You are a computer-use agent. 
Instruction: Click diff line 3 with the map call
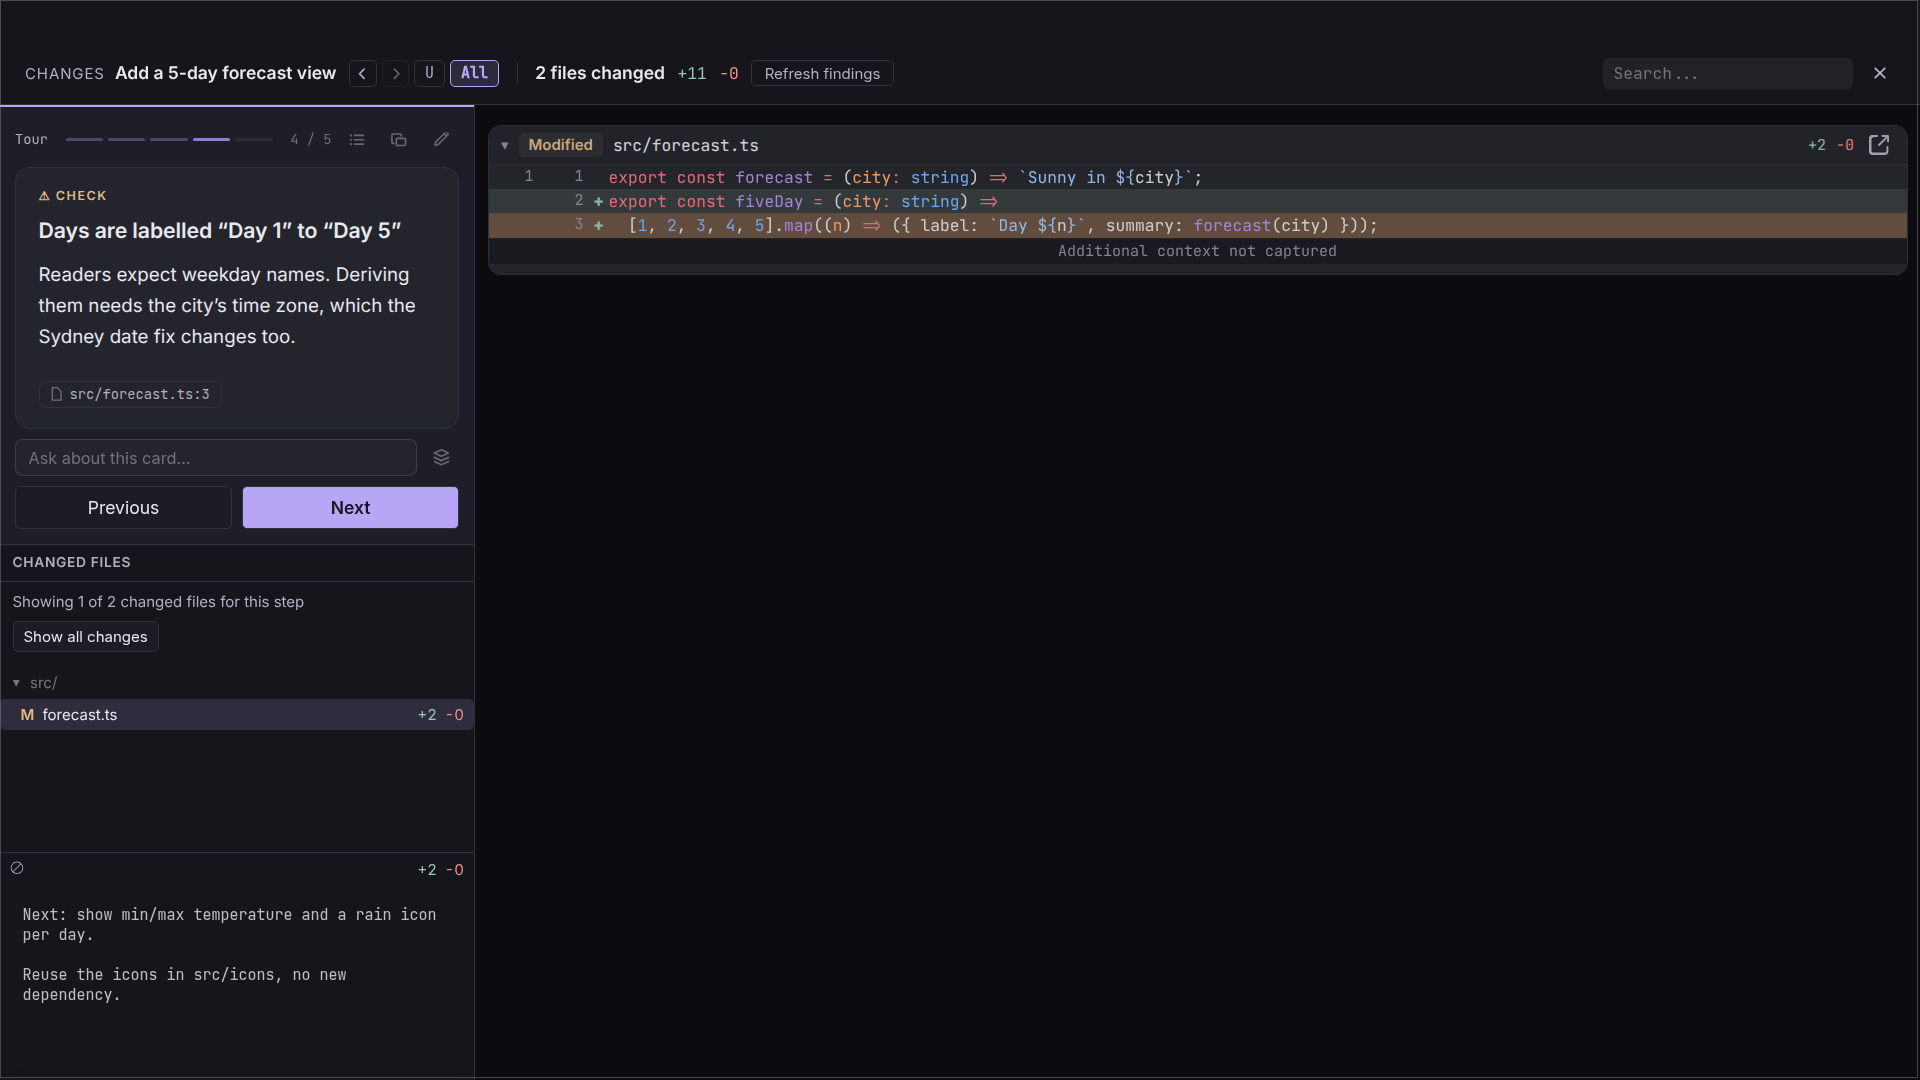[1197, 226]
